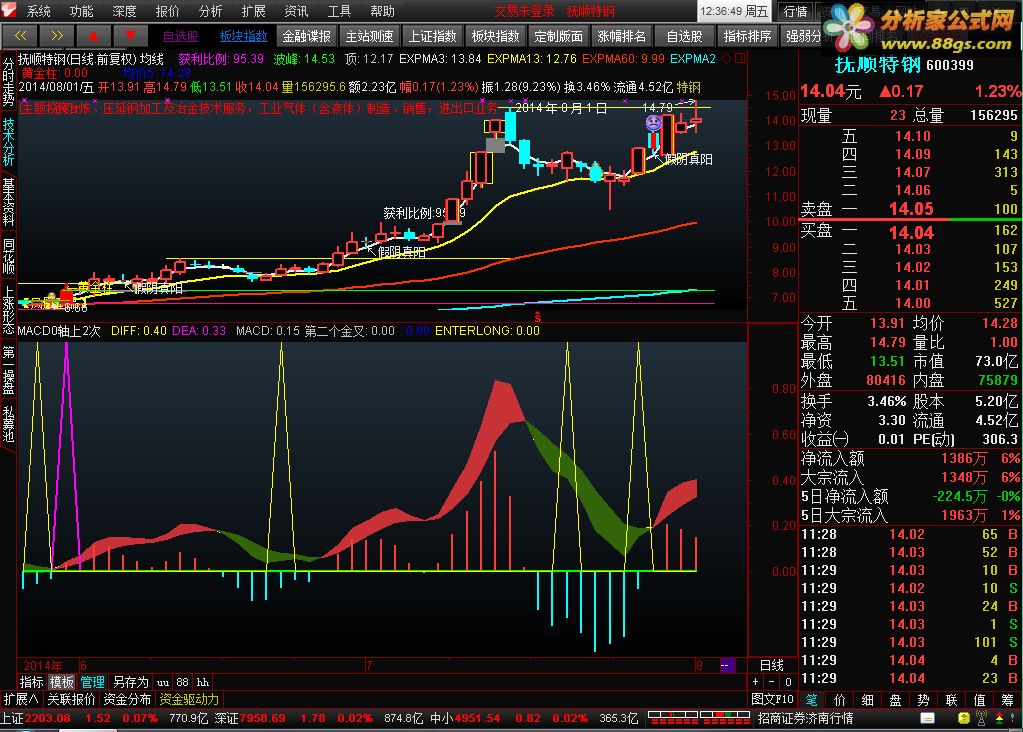The height and width of the screenshot is (732, 1023).
Task: Click the 上证指数 button
Action: 433,36
